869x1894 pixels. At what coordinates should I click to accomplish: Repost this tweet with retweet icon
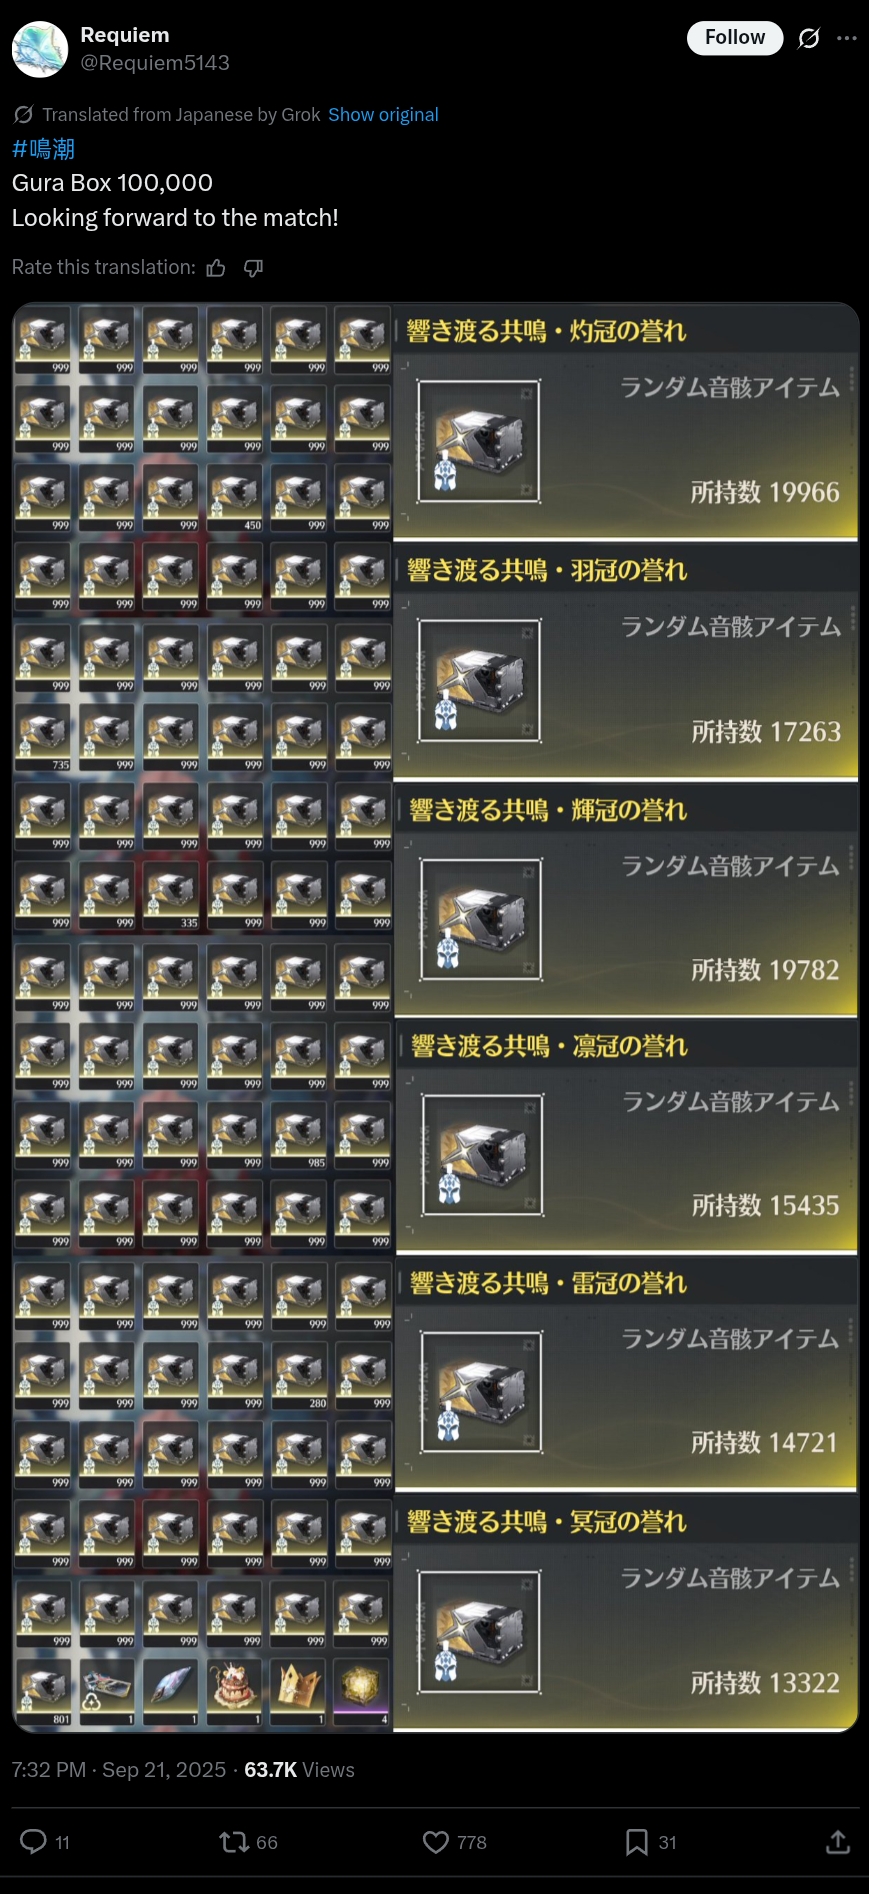pyautogui.click(x=234, y=1841)
